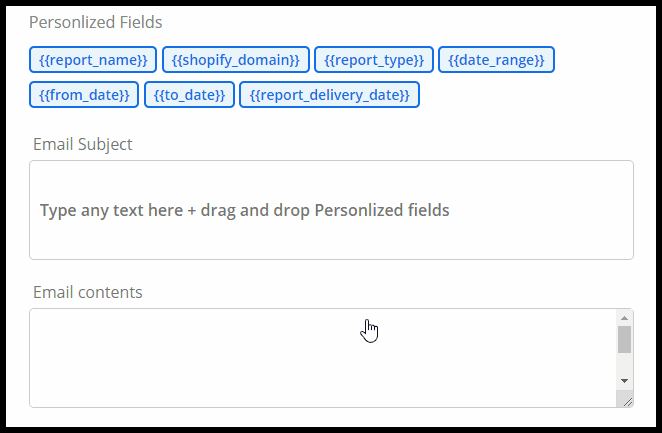Click the resize grip of Email contents box

pos(625,399)
